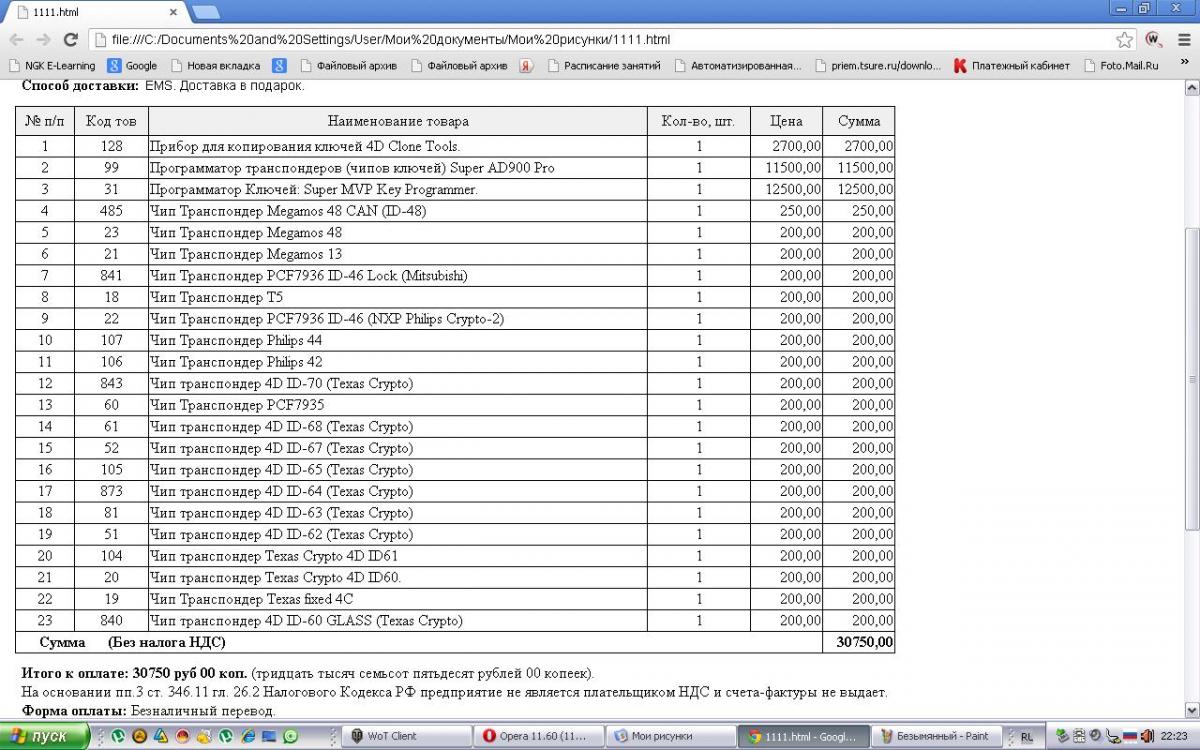The height and width of the screenshot is (750, 1200).
Task: Click the unlabeled blue Google-icon bookmark
Action: point(279,66)
